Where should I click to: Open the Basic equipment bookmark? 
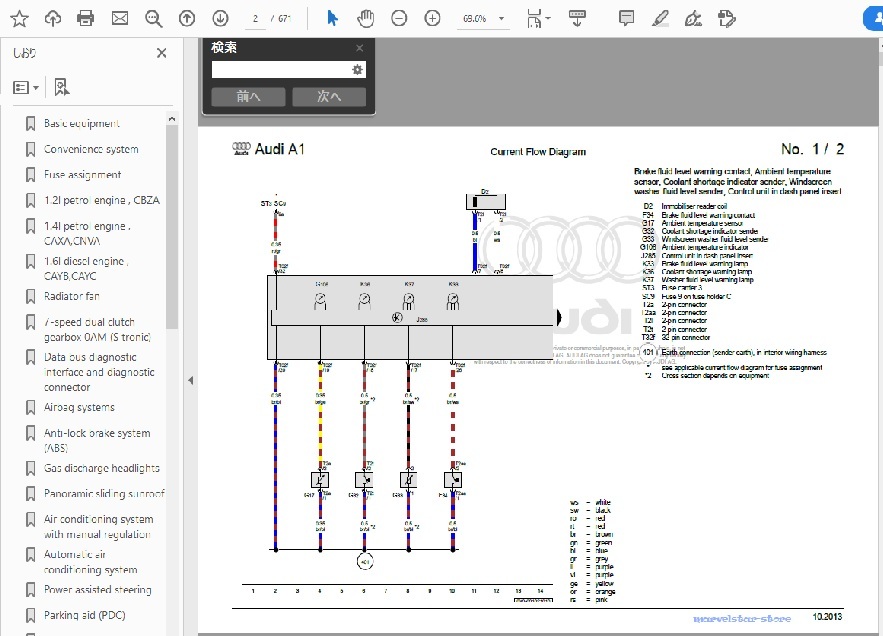(x=82, y=123)
